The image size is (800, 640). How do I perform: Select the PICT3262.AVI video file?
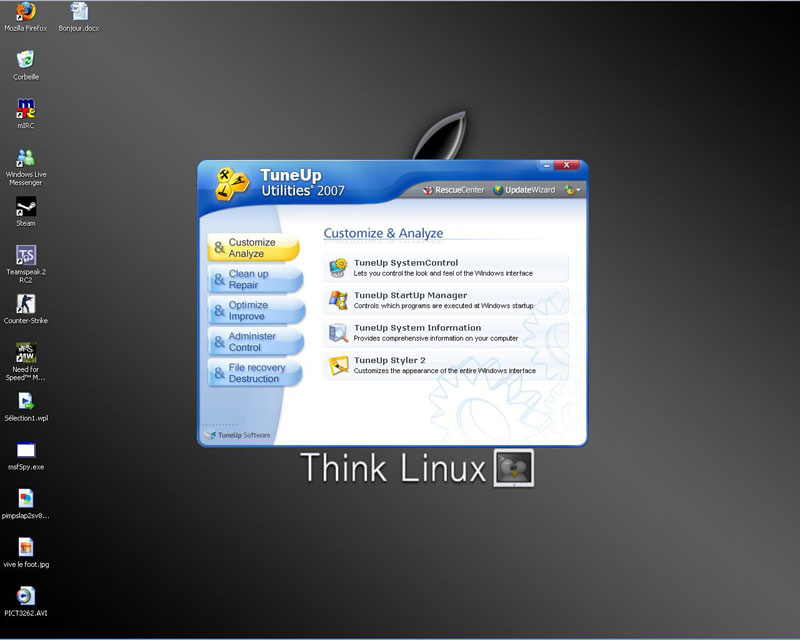pos(26,602)
